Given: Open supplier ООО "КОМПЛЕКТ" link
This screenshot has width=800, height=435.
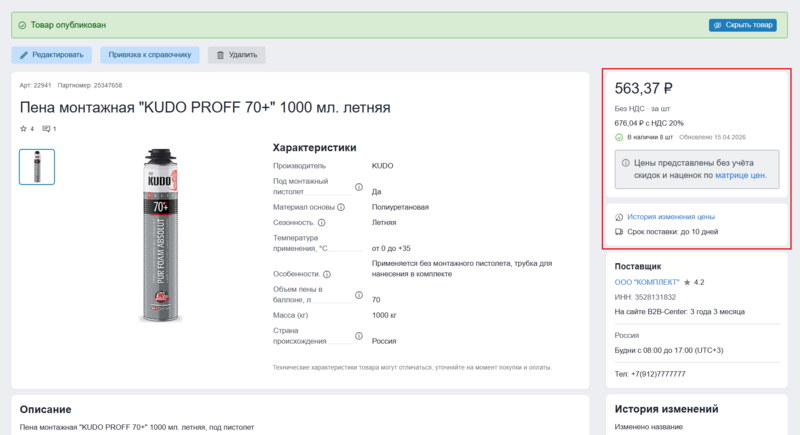Looking at the screenshot, I should tap(647, 282).
